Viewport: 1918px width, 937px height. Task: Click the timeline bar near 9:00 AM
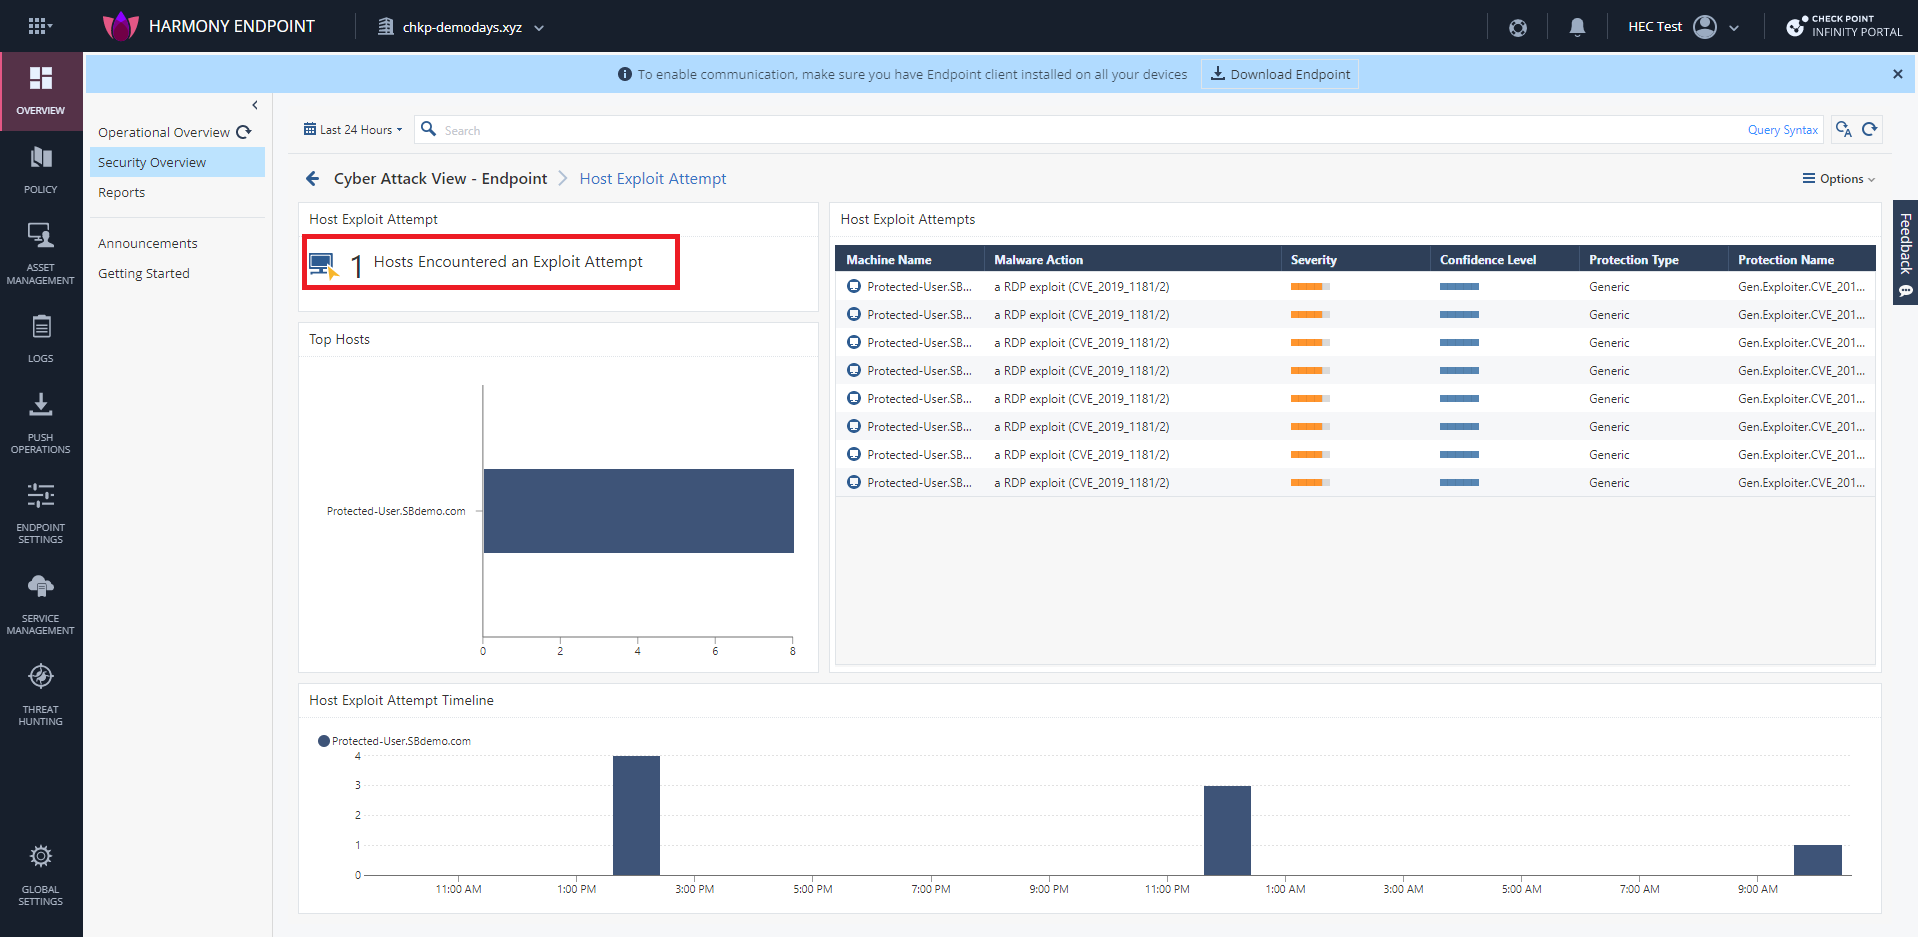click(x=1817, y=860)
